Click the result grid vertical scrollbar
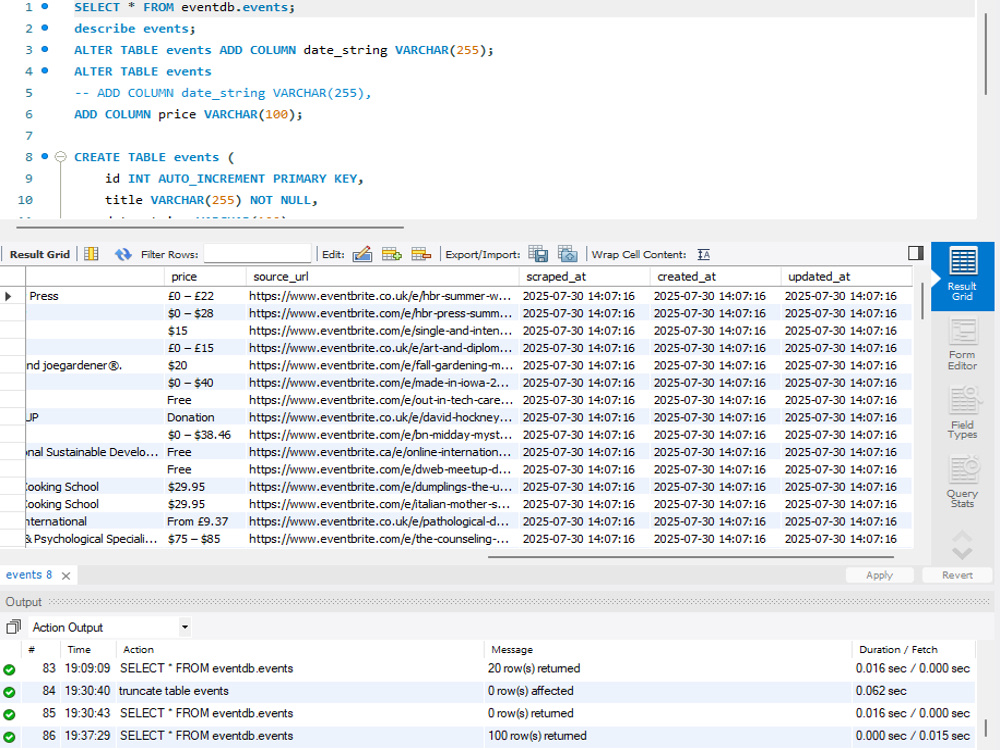The width and height of the screenshot is (1000, 750). pos(922,302)
